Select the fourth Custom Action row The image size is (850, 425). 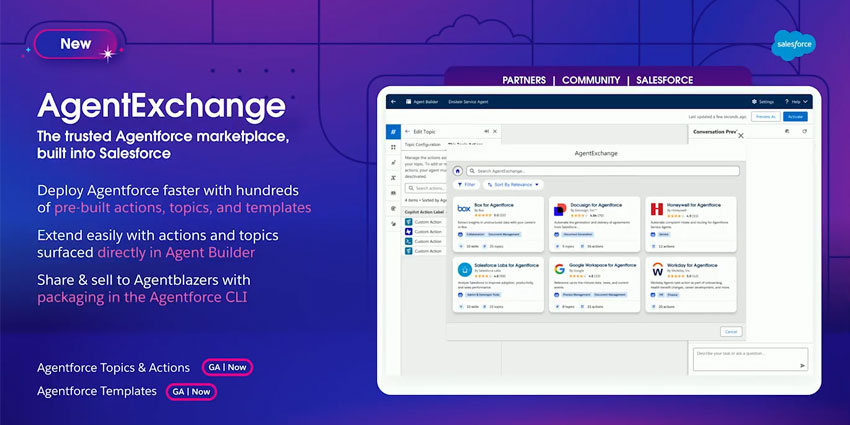click(425, 252)
